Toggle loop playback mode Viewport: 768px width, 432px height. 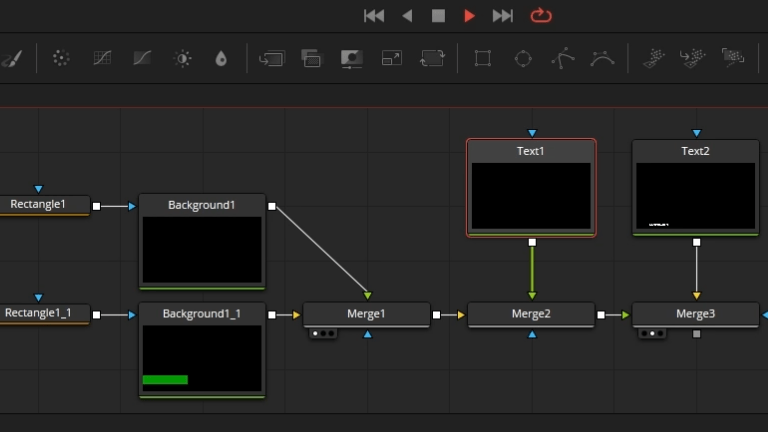[541, 16]
